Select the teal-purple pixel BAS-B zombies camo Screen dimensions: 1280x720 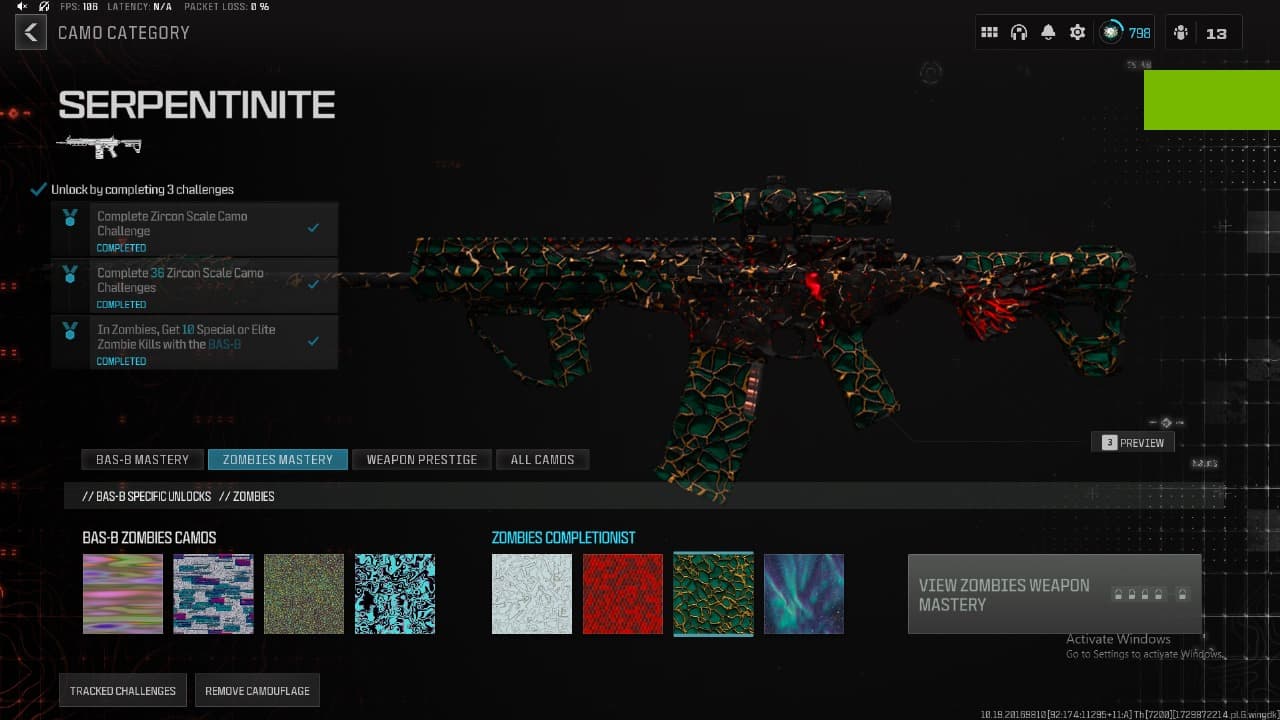click(213, 594)
